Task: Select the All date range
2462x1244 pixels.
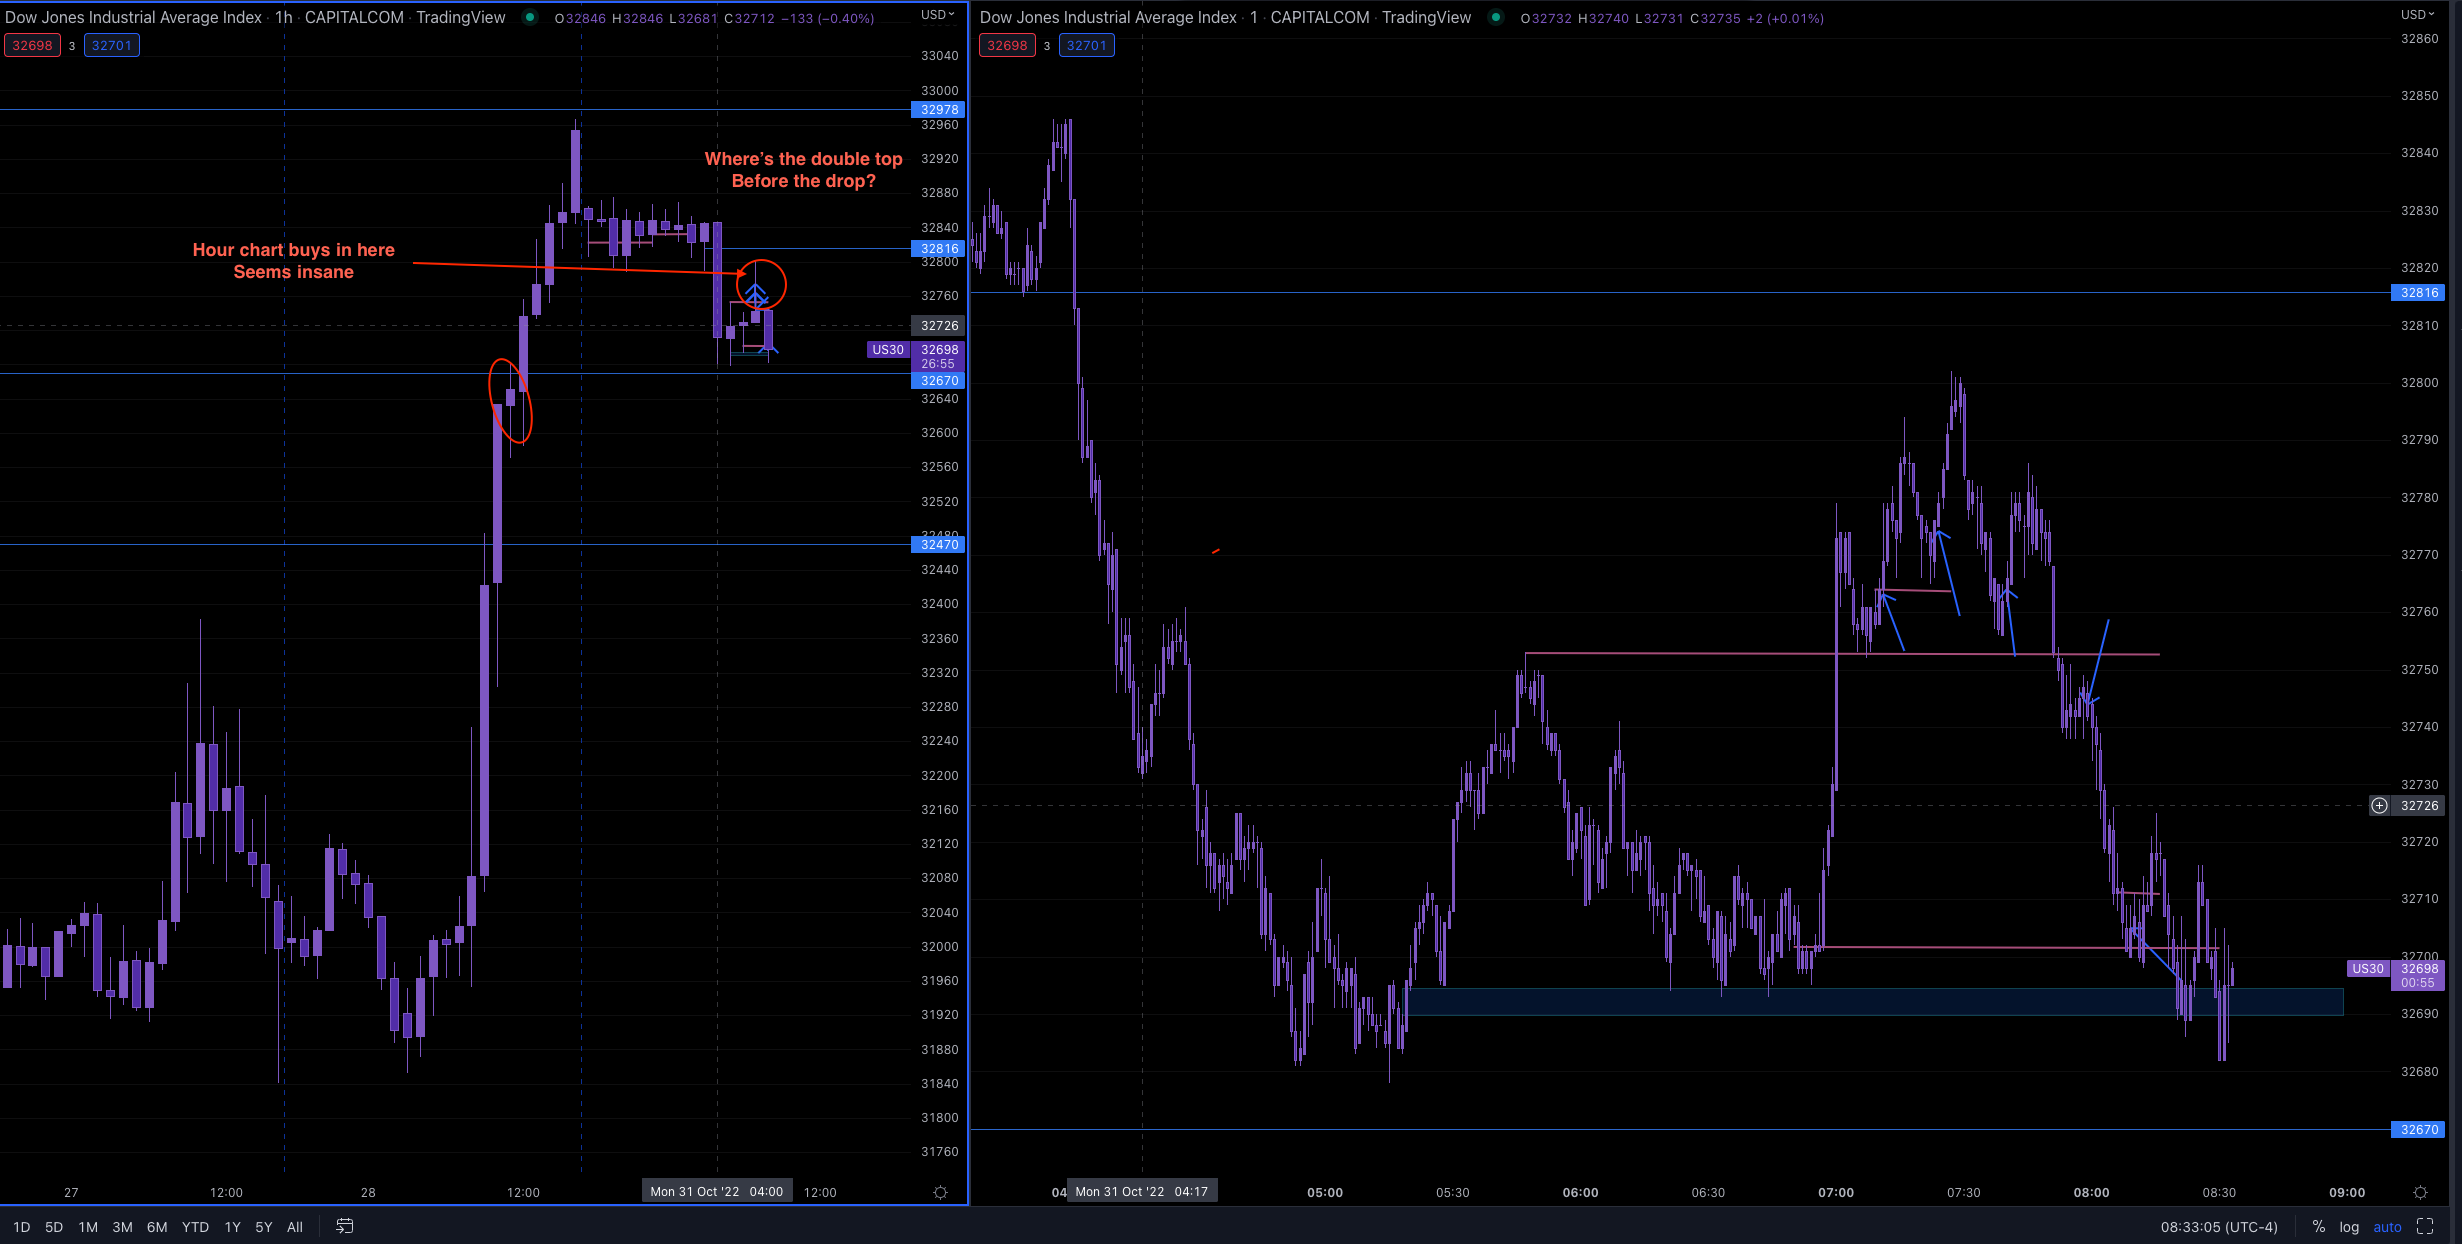Action: click(294, 1226)
